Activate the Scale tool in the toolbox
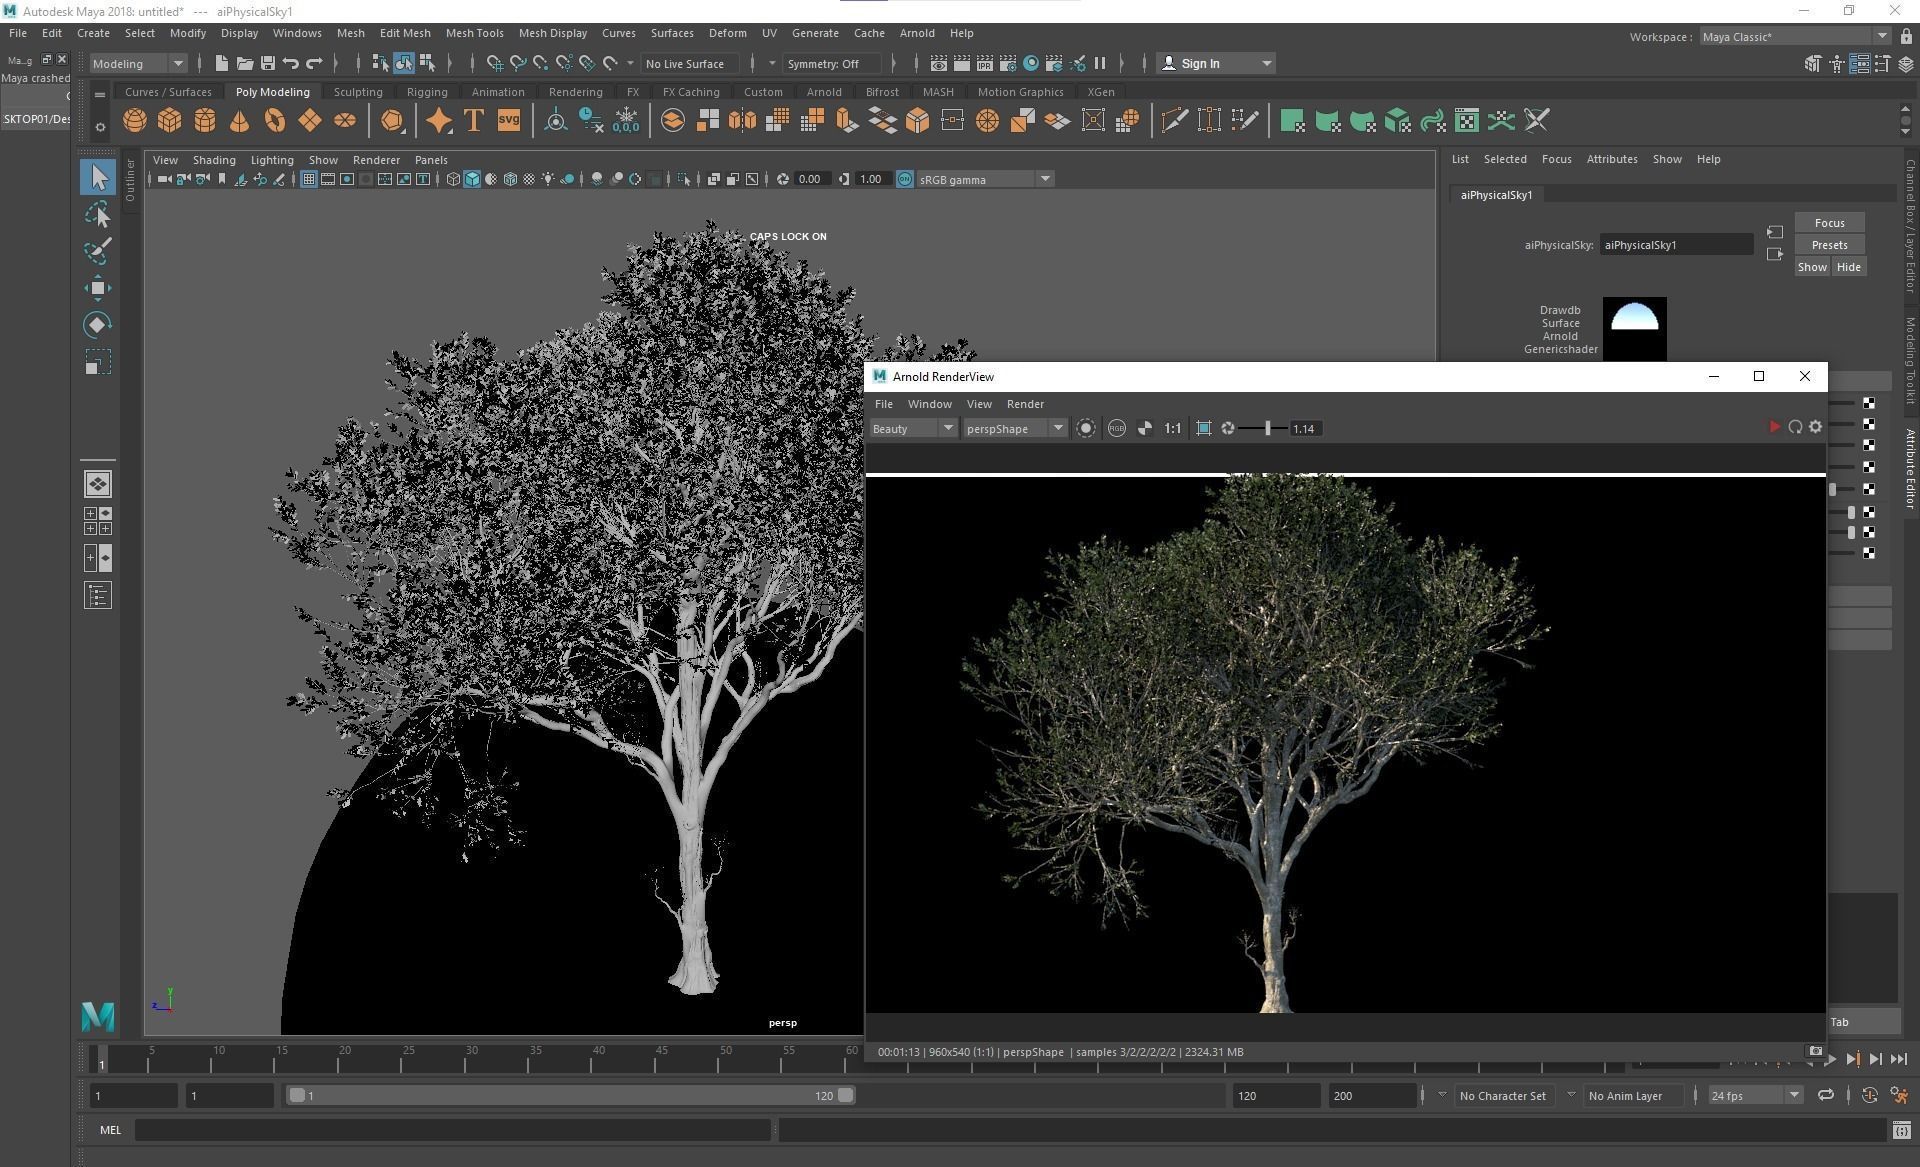The height and width of the screenshot is (1167, 1920). tap(98, 362)
